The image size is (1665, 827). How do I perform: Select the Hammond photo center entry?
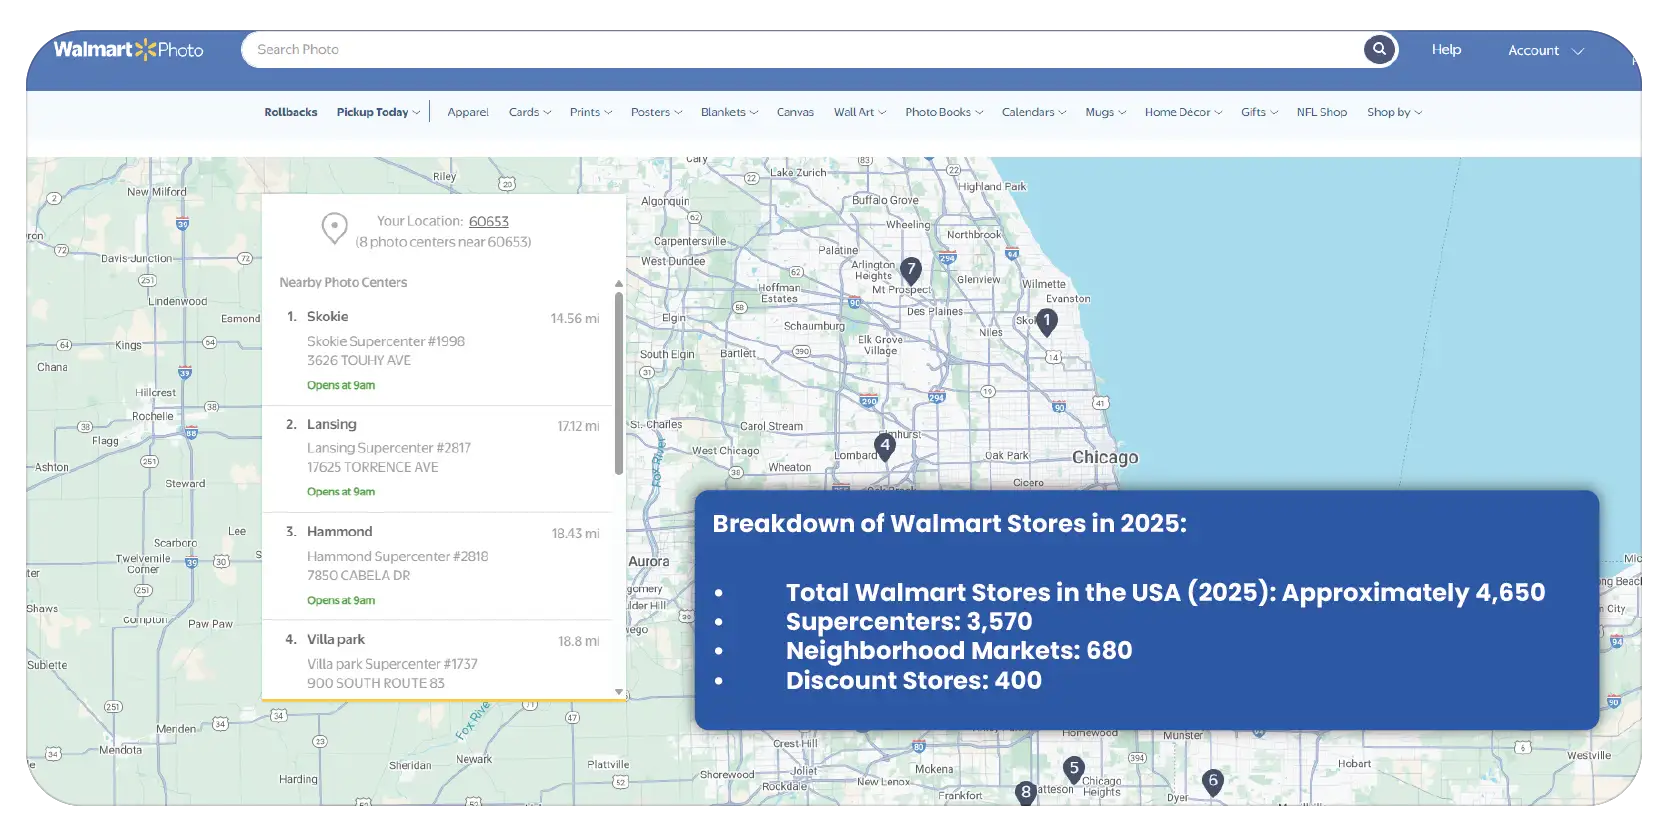(437, 566)
